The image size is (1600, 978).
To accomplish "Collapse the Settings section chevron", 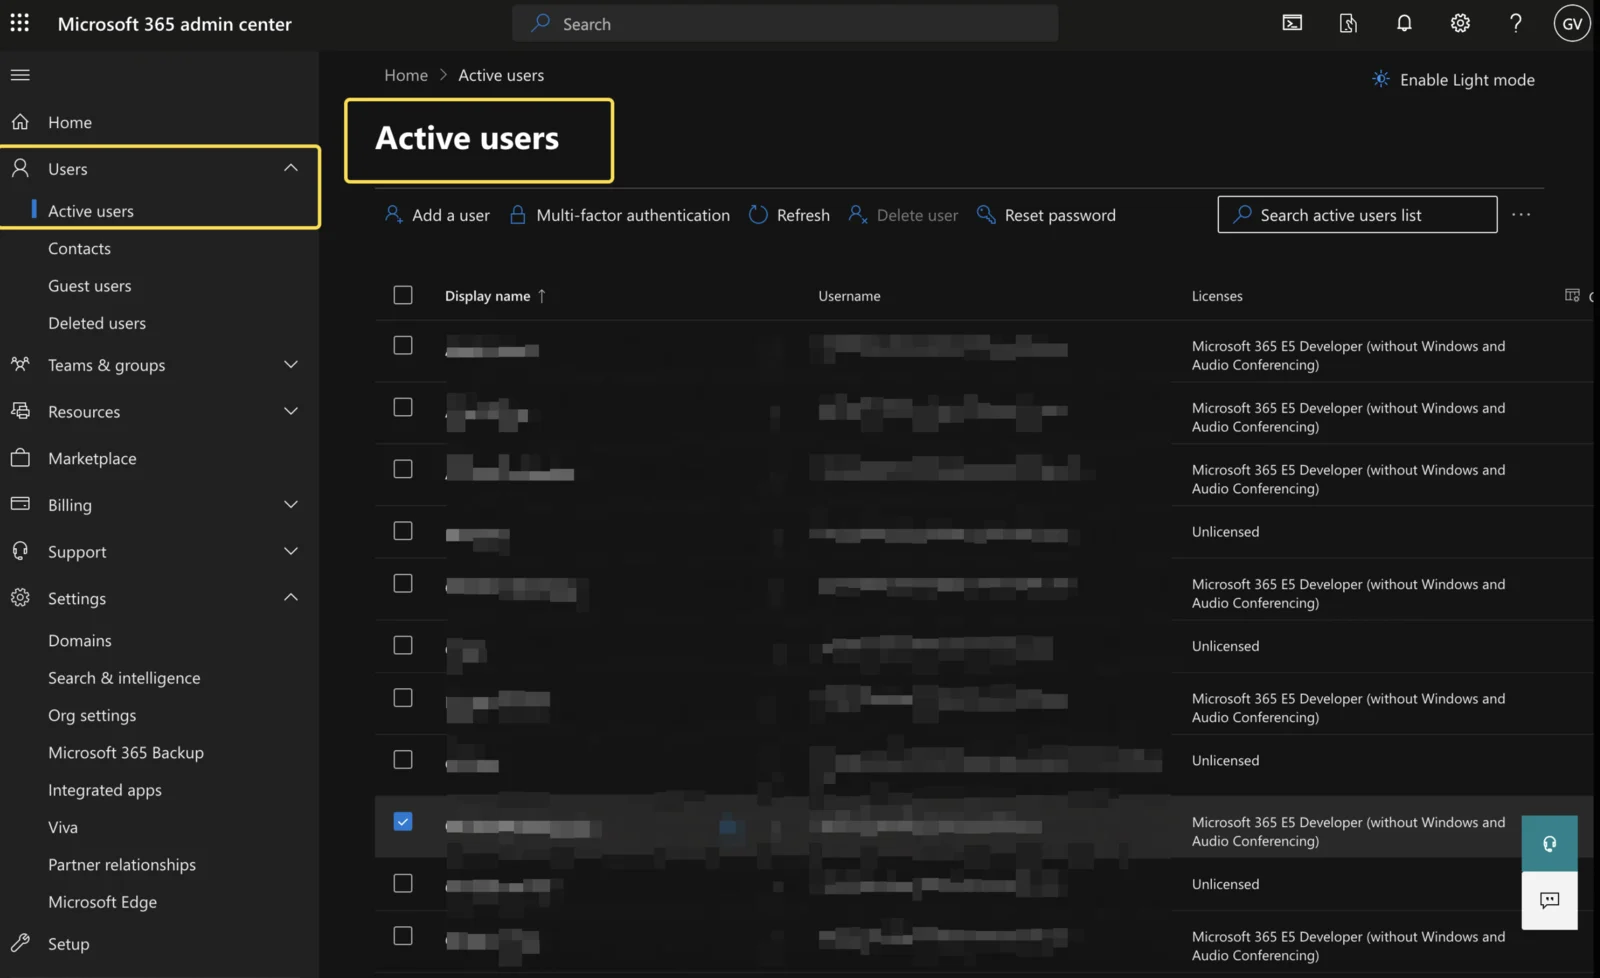I will point(291,597).
